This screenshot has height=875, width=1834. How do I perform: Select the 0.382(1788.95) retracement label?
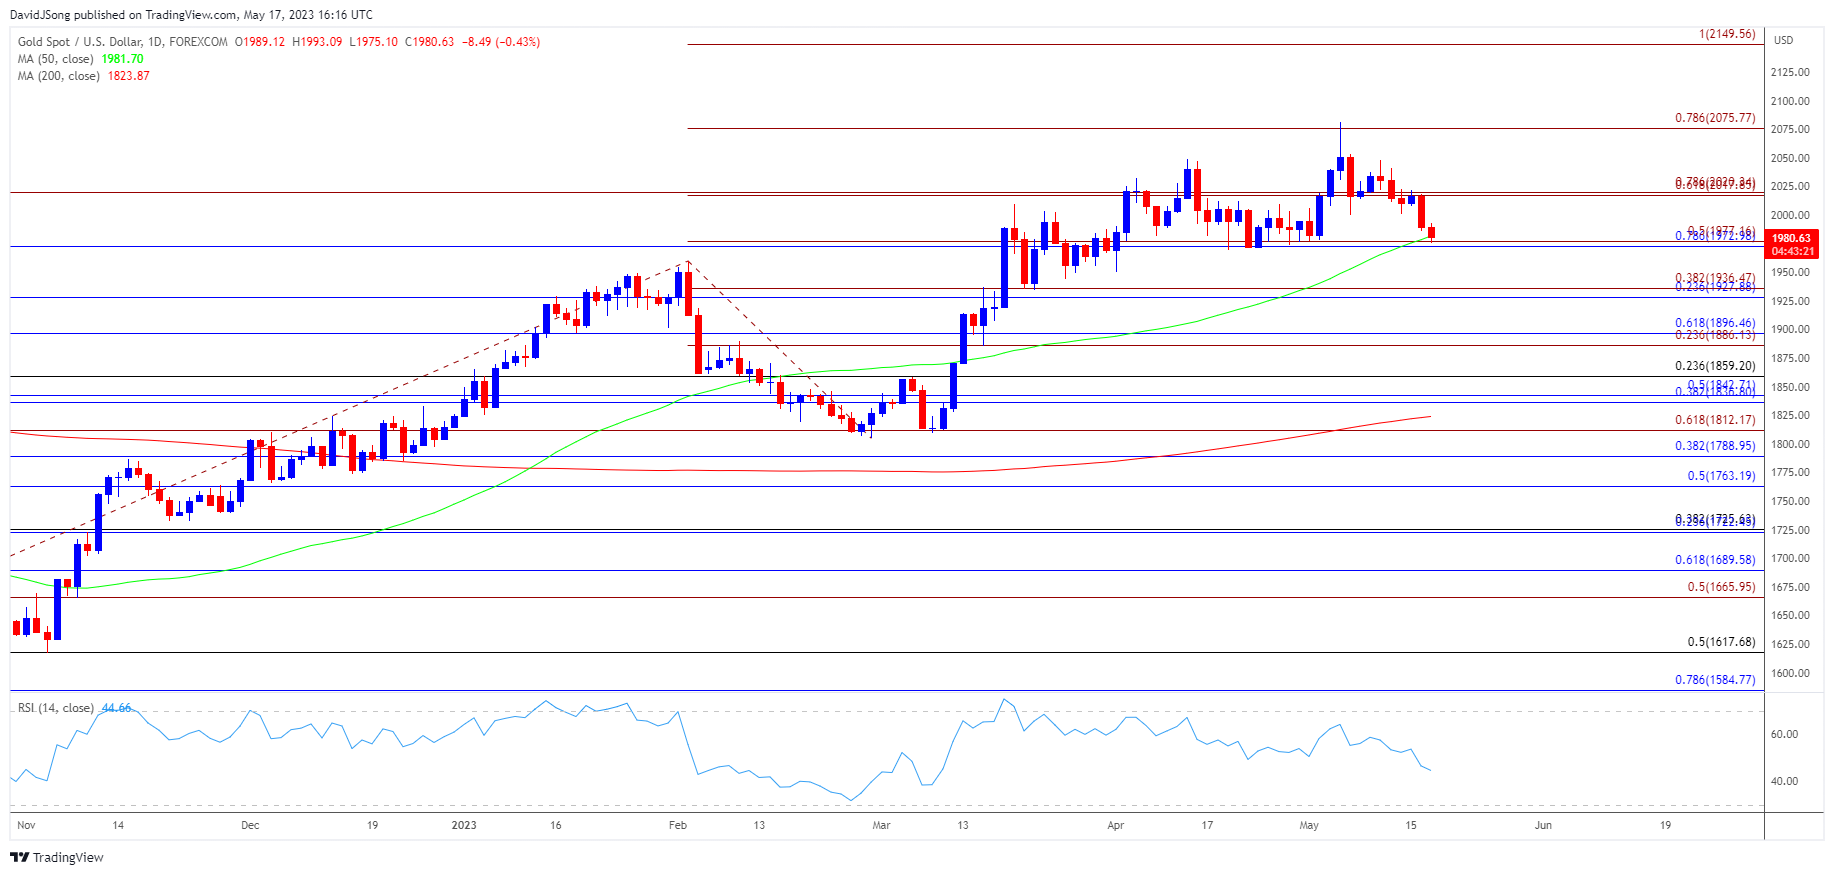[x=1714, y=446]
